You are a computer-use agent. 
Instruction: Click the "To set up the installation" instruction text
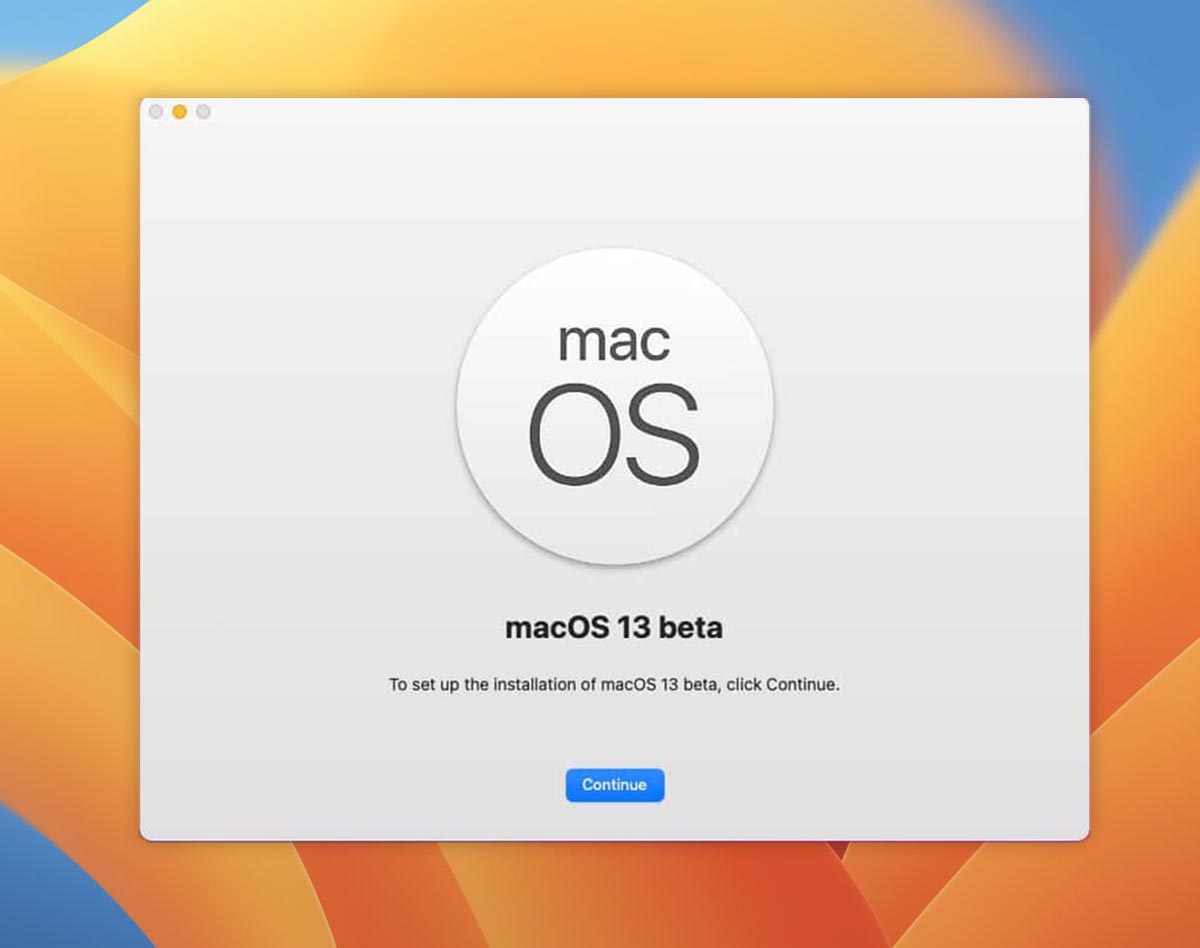(x=614, y=686)
